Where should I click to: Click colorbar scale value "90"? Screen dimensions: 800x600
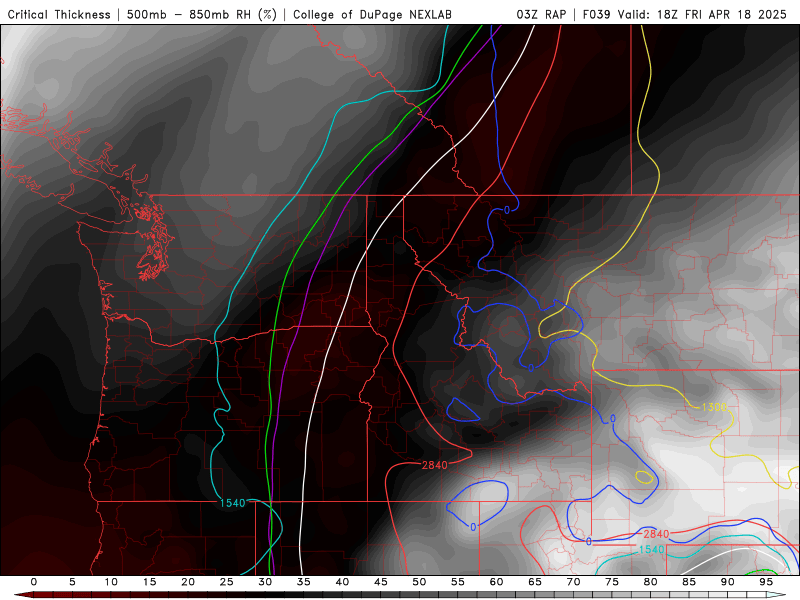pos(728,582)
